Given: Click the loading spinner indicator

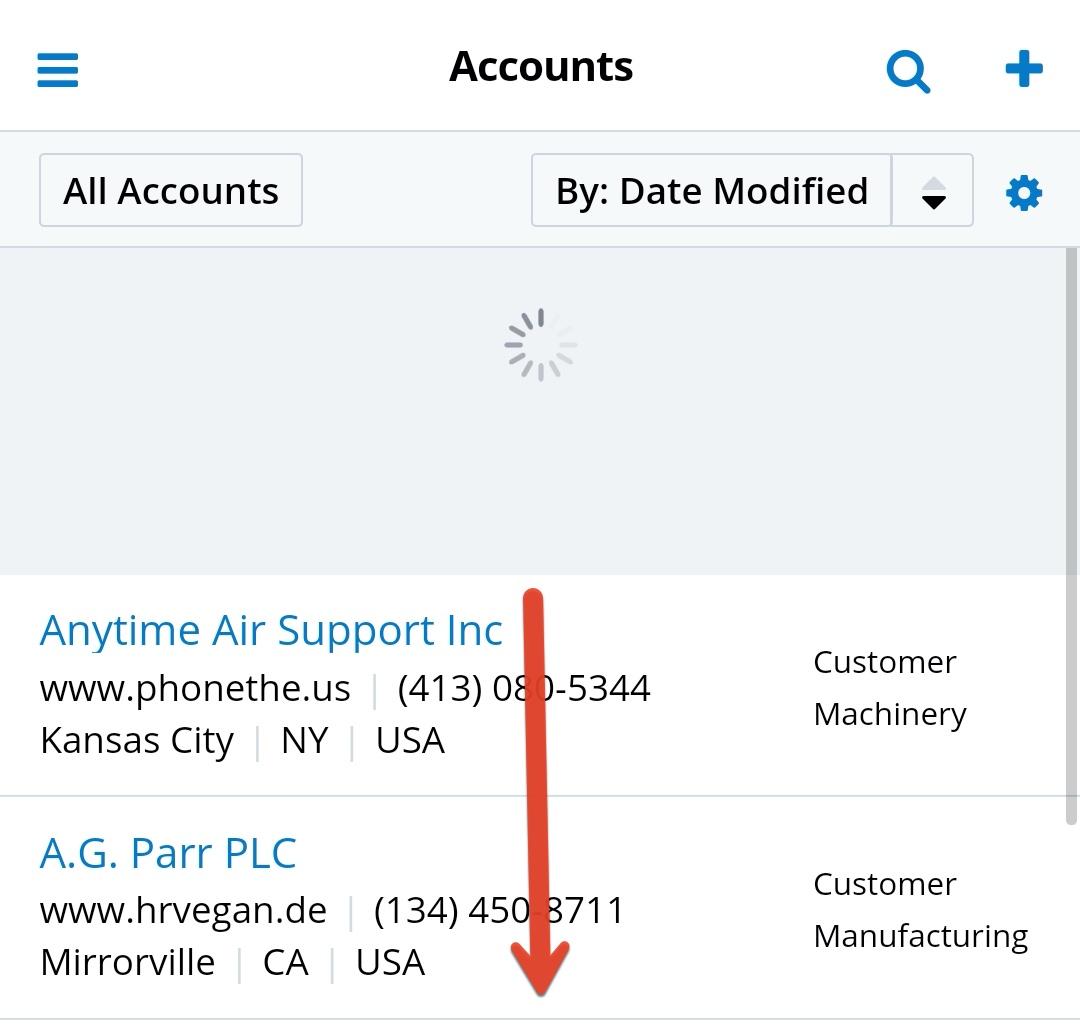Looking at the screenshot, I should pyautogui.click(x=540, y=345).
